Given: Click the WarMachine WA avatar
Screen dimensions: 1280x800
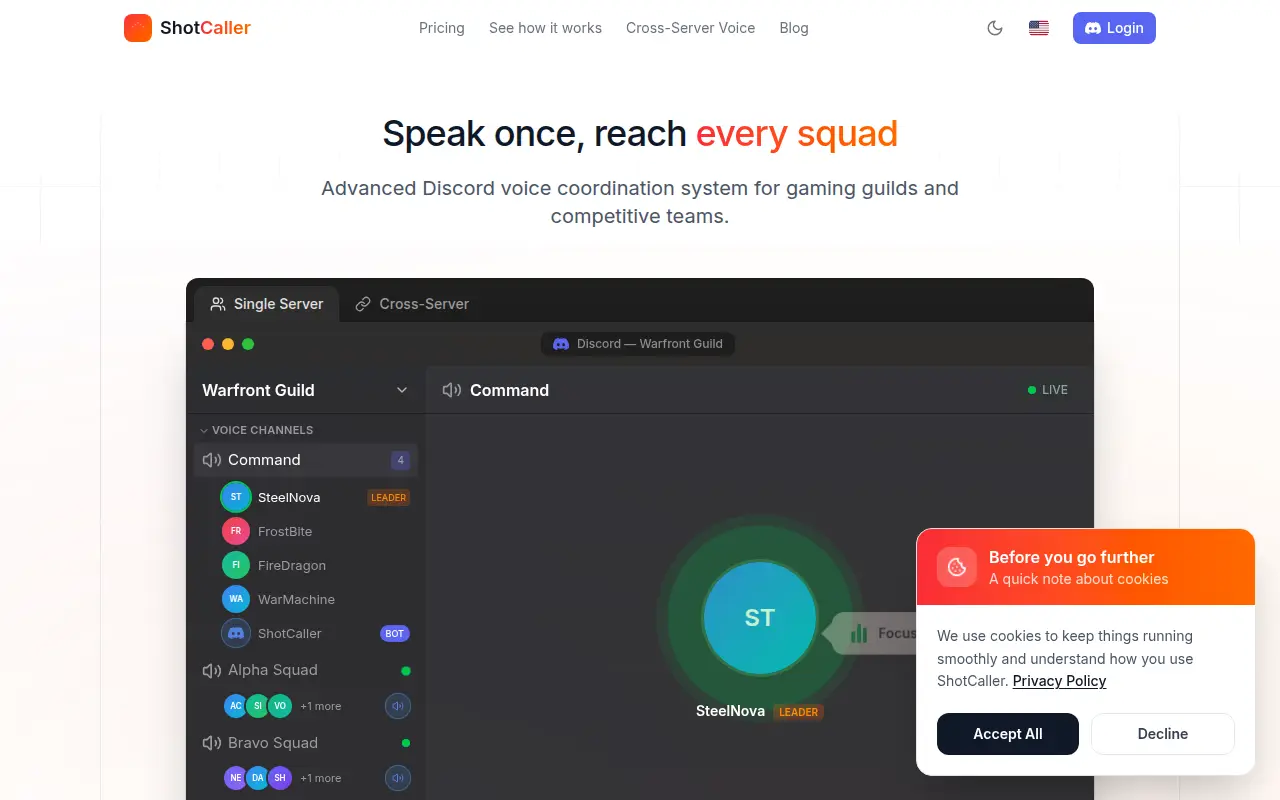Looking at the screenshot, I should tap(236, 599).
